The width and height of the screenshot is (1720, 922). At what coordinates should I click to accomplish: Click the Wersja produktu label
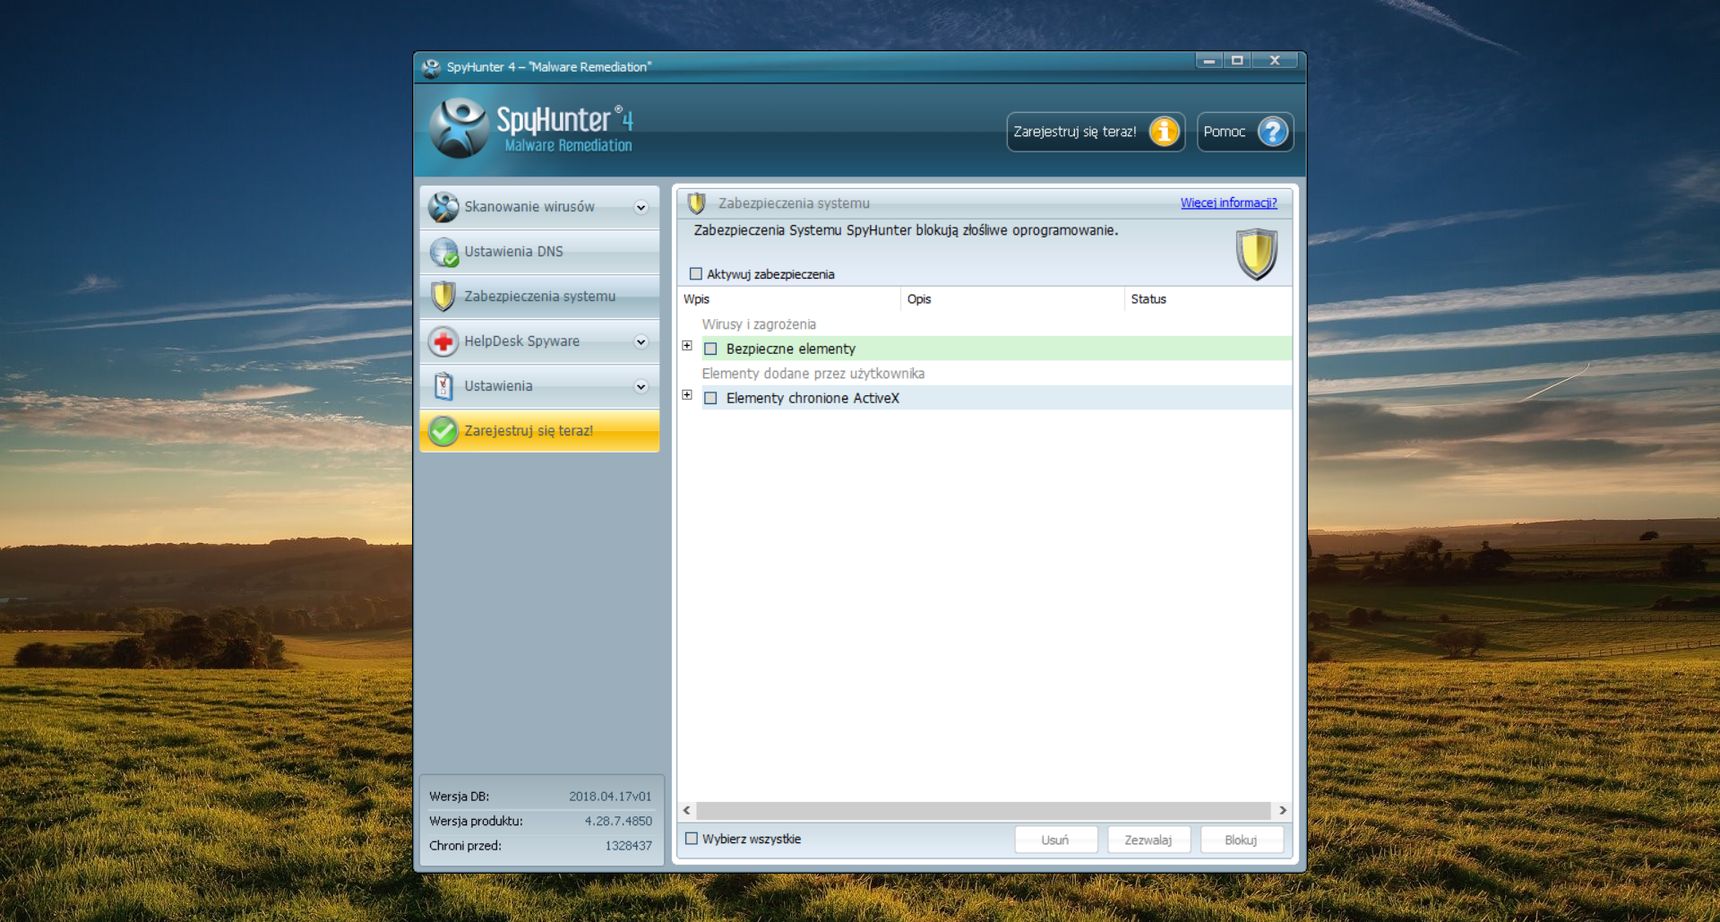point(476,821)
